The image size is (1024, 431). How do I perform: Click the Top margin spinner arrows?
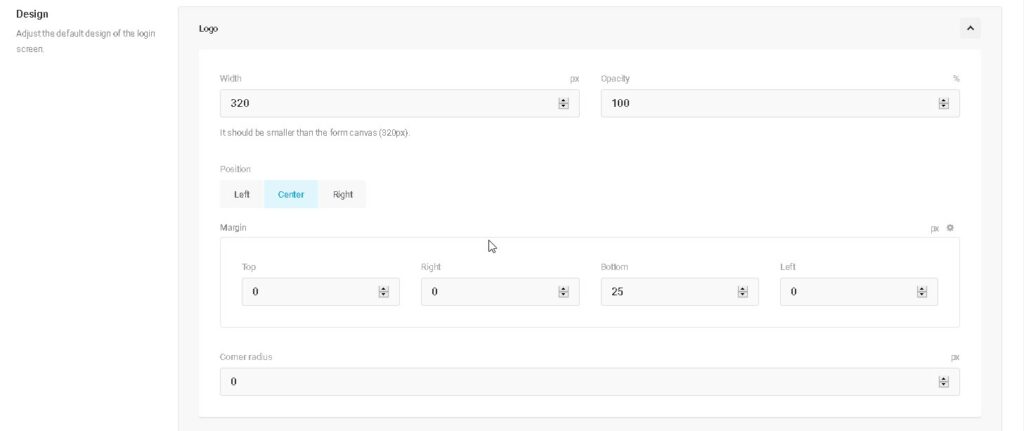383,292
